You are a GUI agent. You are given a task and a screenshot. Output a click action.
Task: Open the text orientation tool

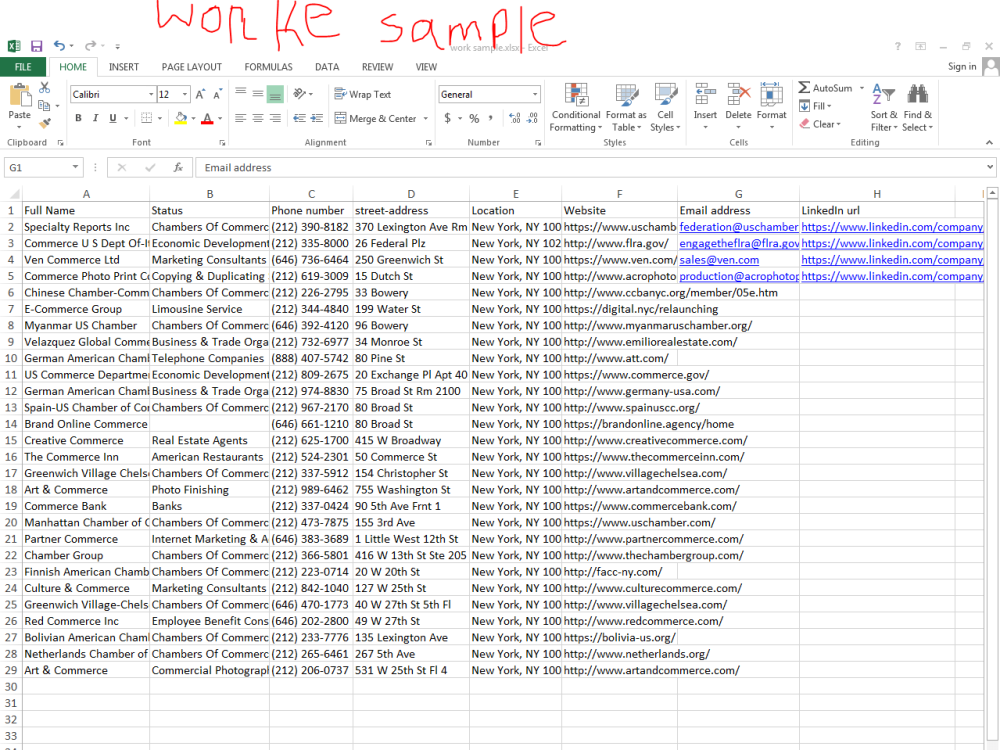pos(300,94)
